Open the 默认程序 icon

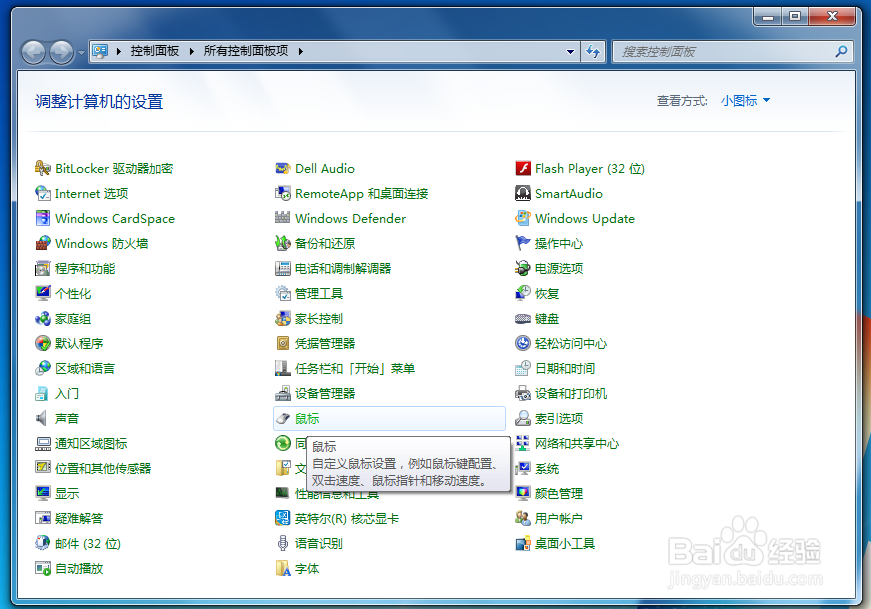click(43, 343)
